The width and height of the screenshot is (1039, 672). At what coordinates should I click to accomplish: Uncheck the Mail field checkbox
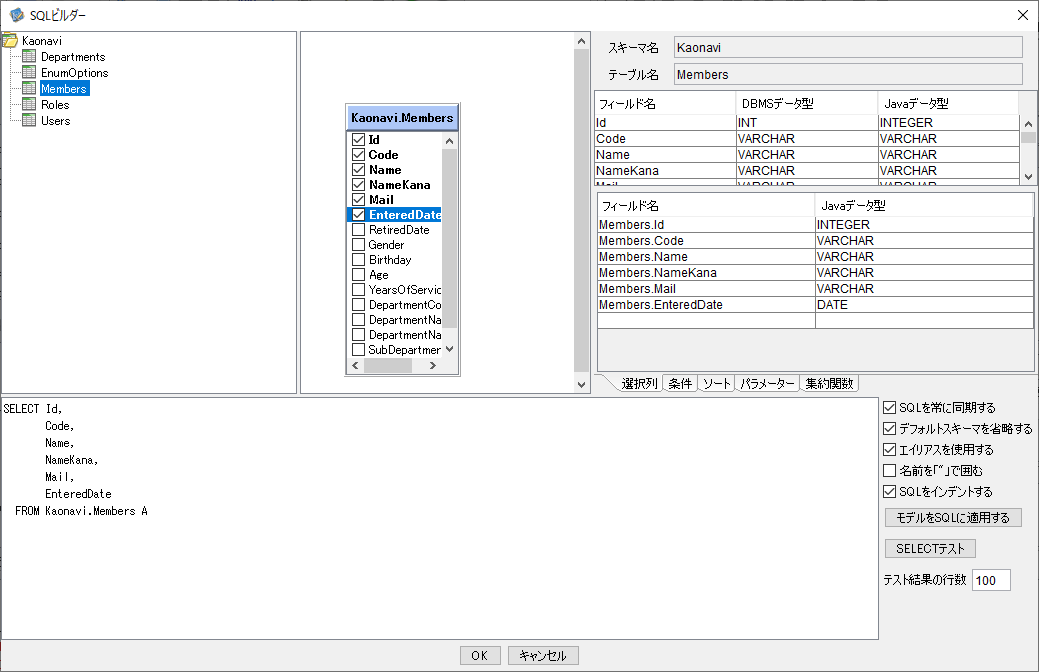coord(358,199)
